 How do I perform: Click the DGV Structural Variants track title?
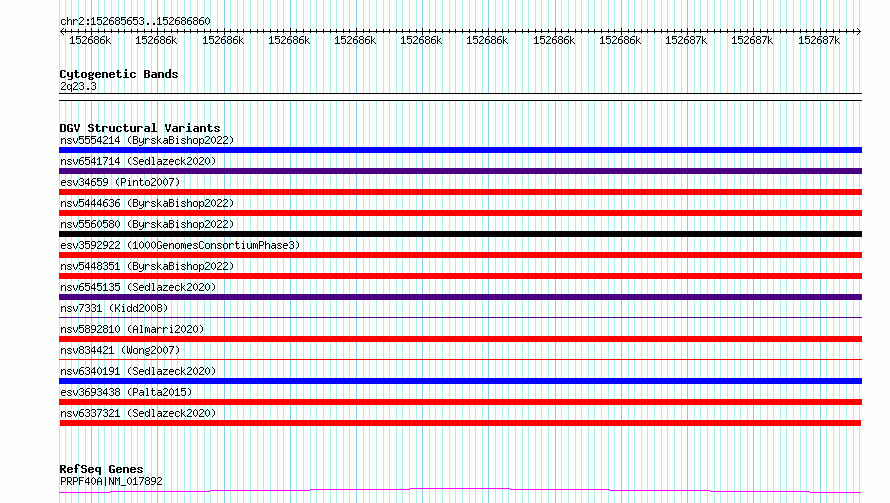140,128
